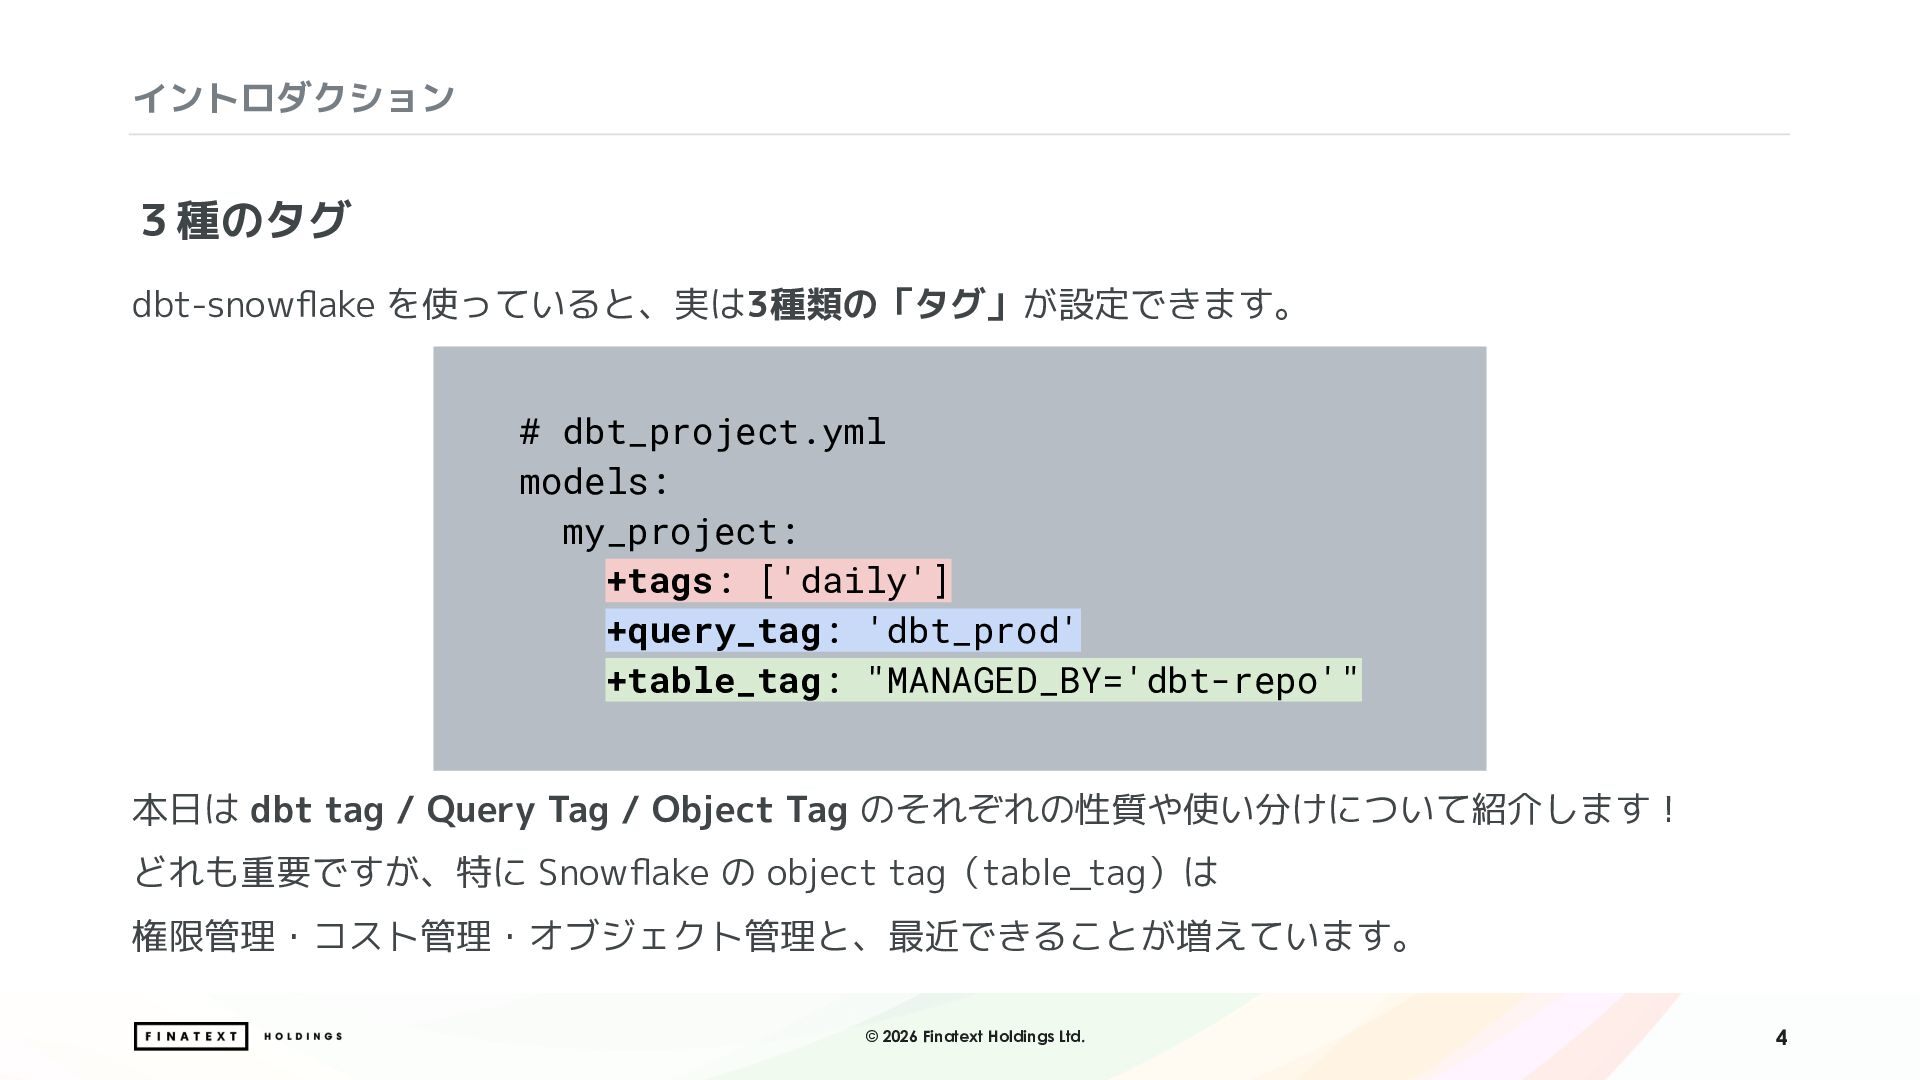Click the MANAGED_BY='dbt-repo' string
This screenshot has width=1920, height=1080.
(1112, 681)
